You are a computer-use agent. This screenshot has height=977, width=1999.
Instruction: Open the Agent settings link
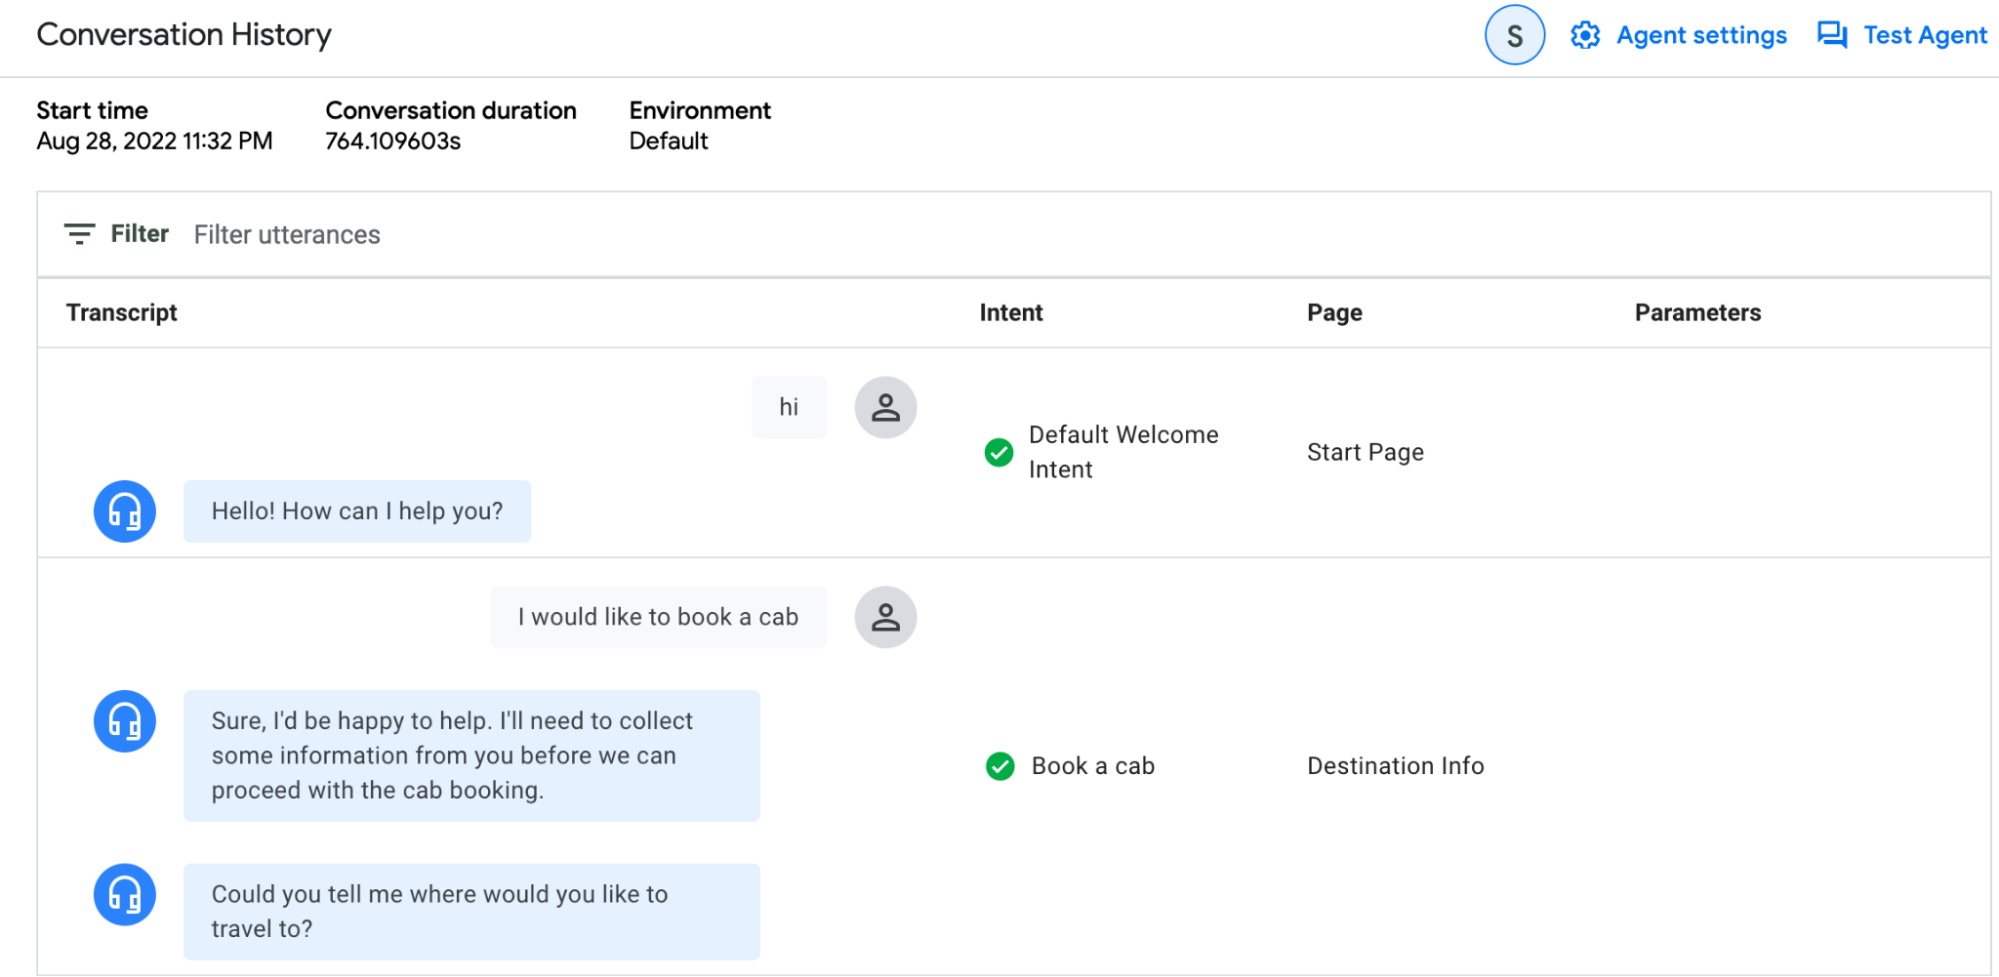coord(1701,34)
